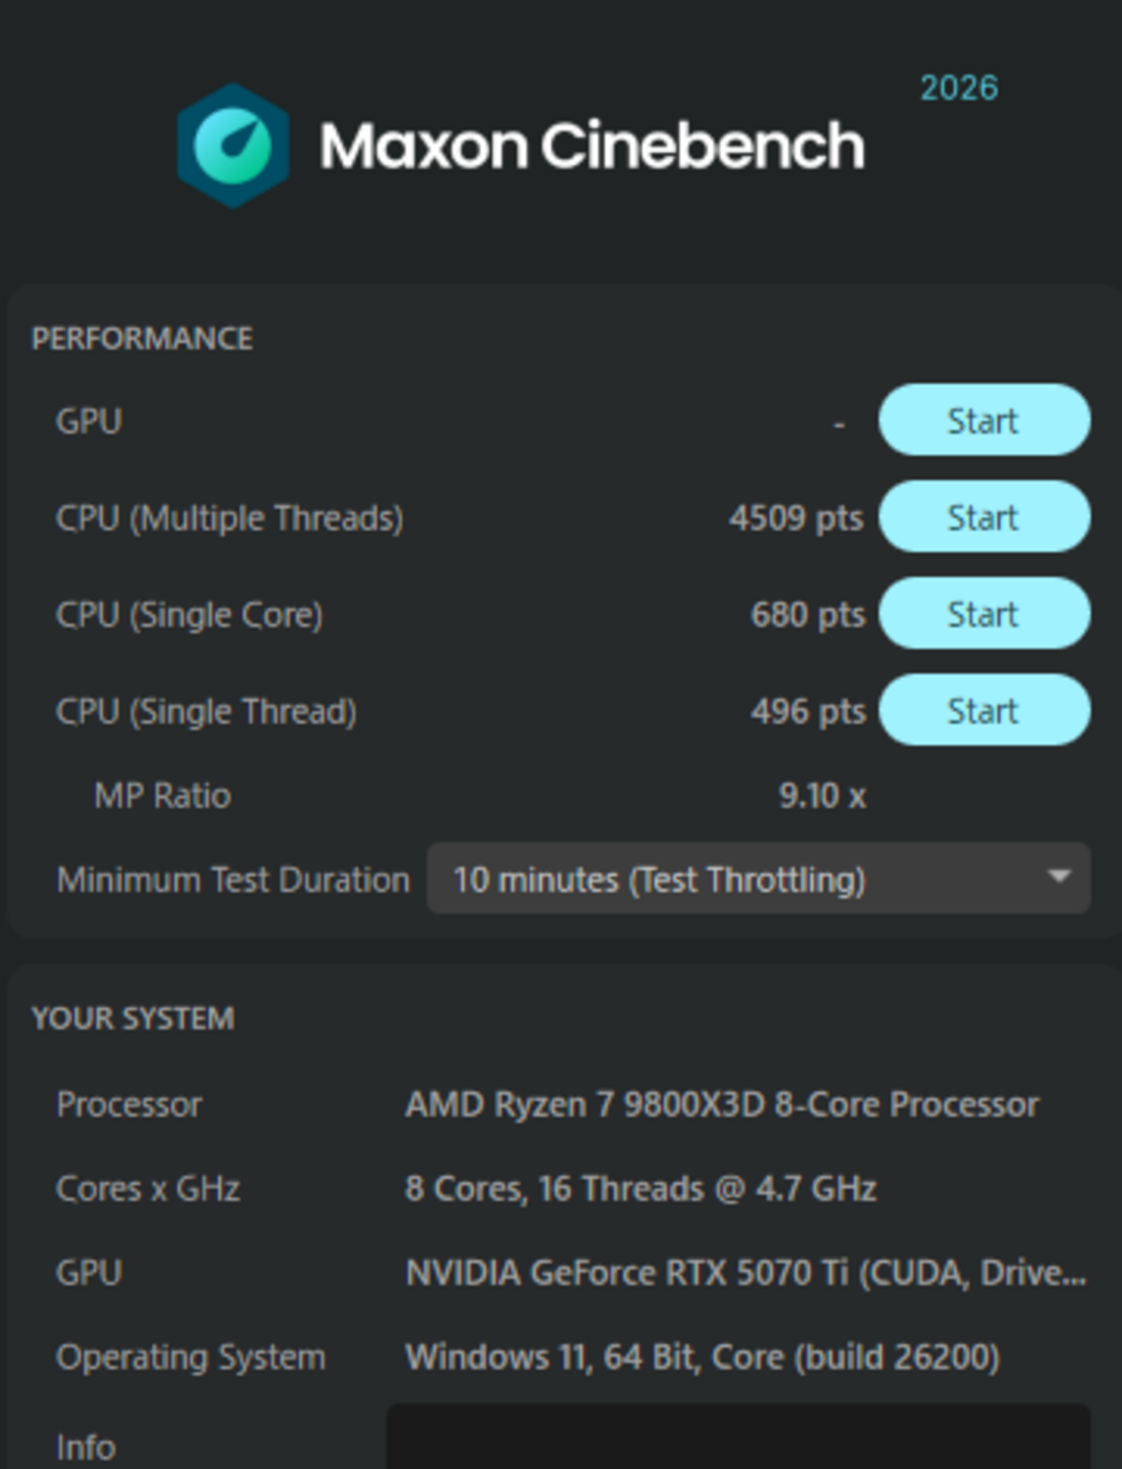Click the 8 Cores, 16 Threads value
Viewport: 1122px width, 1469px height.
[x=640, y=1188]
